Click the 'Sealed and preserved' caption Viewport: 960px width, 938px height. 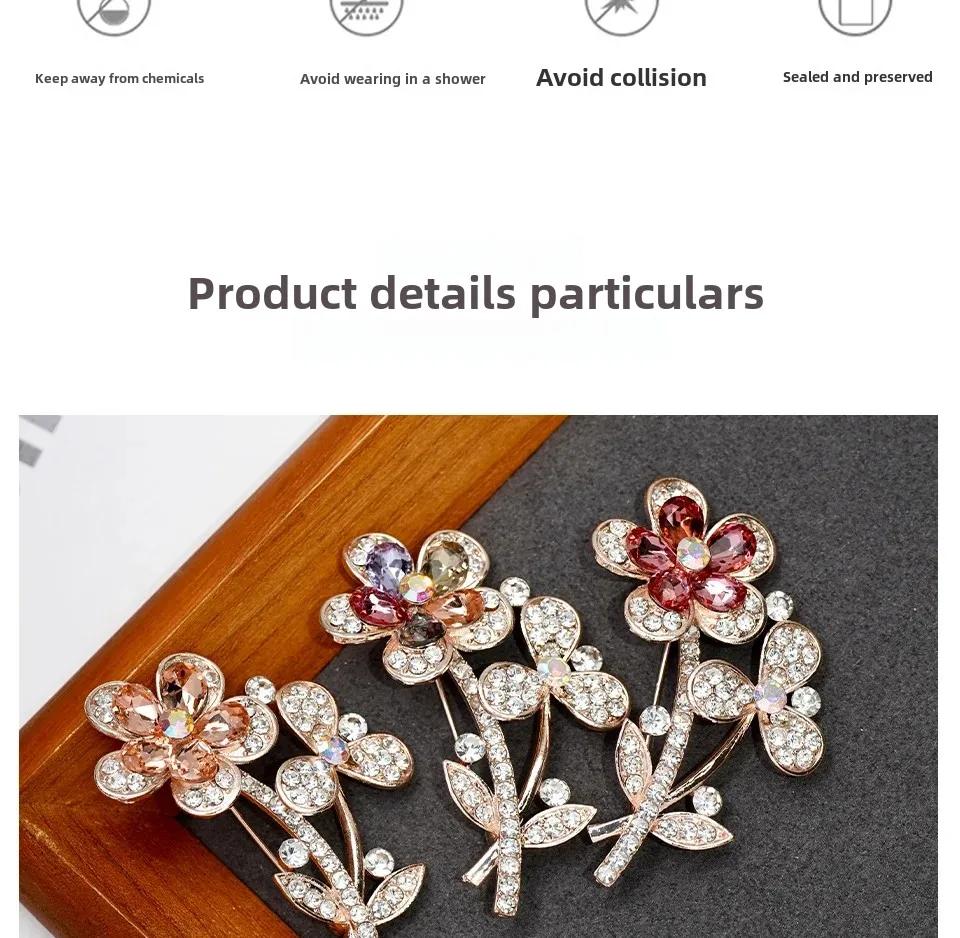tap(857, 77)
